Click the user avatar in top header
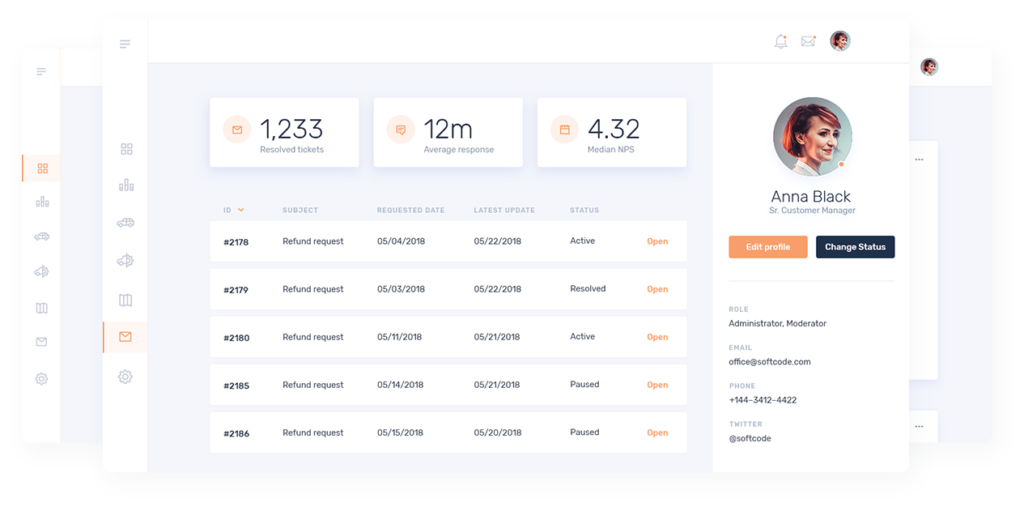The width and height of the screenshot is (1024, 507). tap(840, 41)
